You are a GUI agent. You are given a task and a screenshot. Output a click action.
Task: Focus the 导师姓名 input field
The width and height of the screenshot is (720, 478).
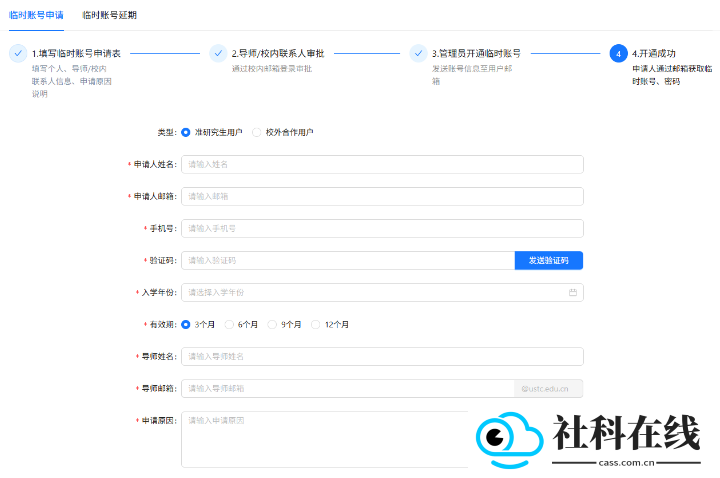pos(382,356)
